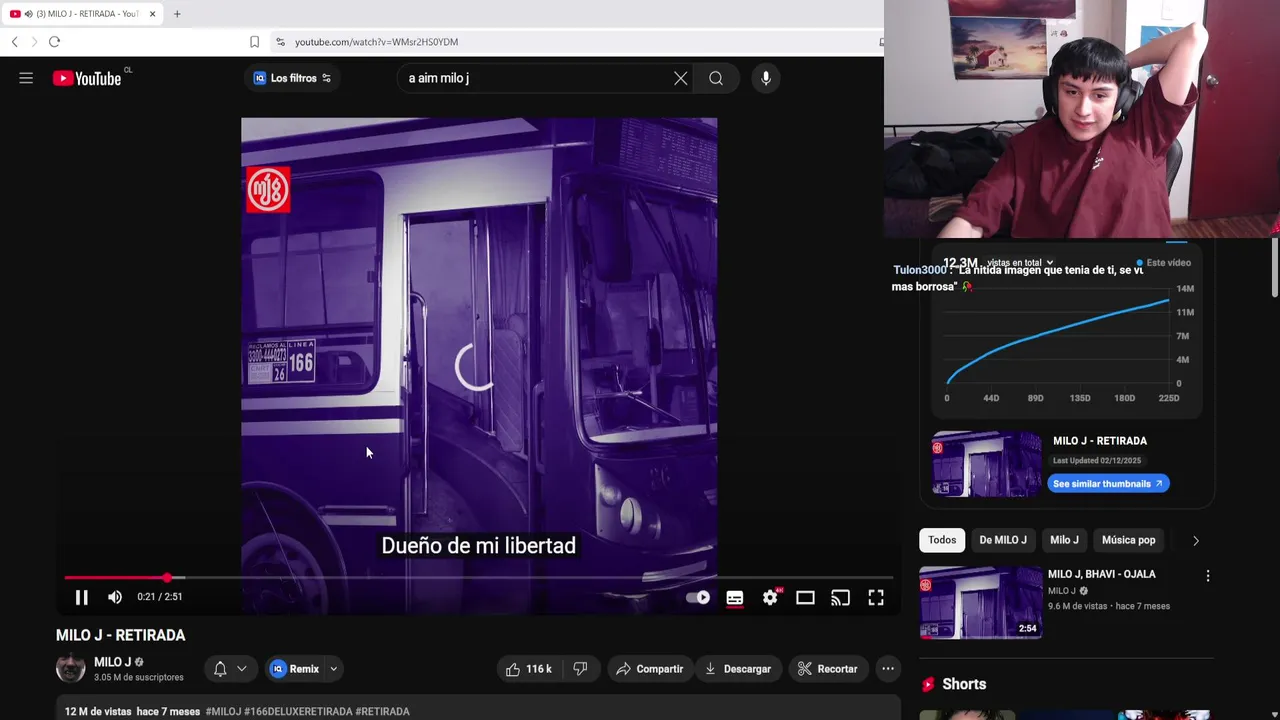Screen dimensions: 1280x720
Task: Like the video with 116 k
Action: [x=530, y=669]
